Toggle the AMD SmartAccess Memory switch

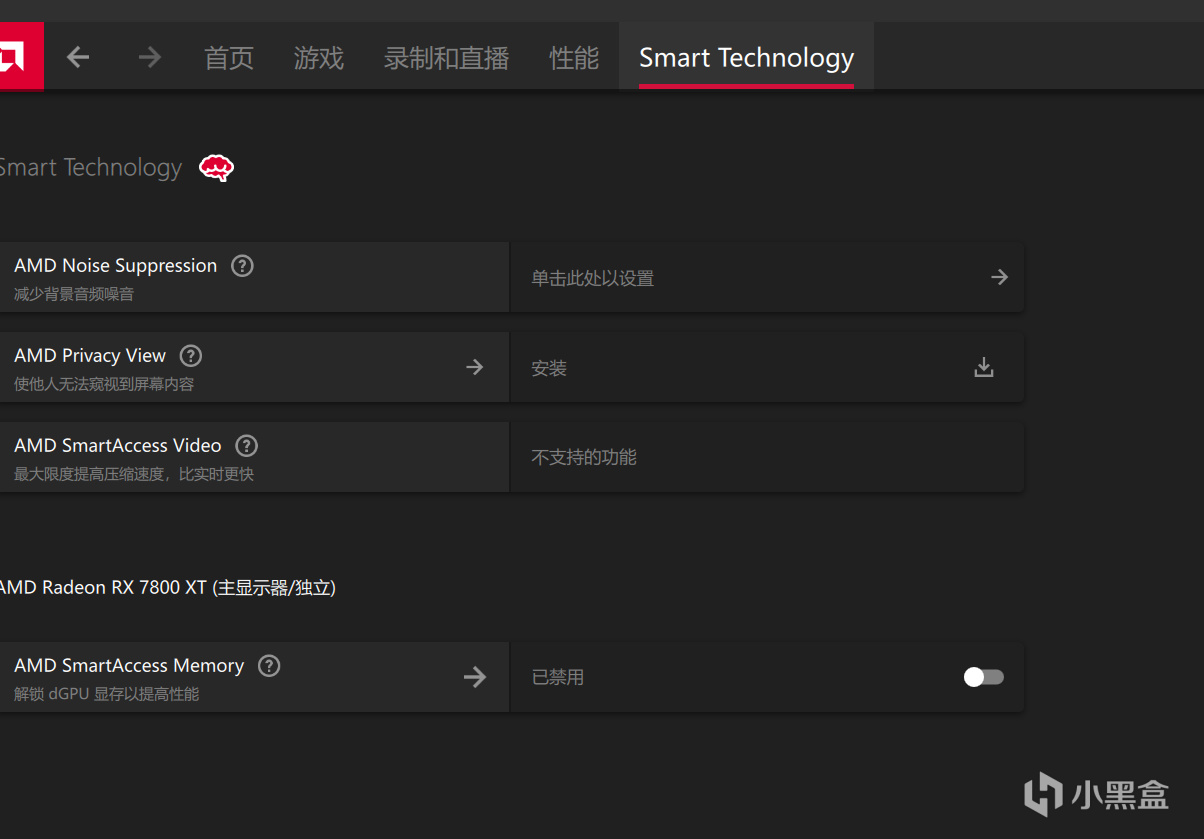click(984, 677)
